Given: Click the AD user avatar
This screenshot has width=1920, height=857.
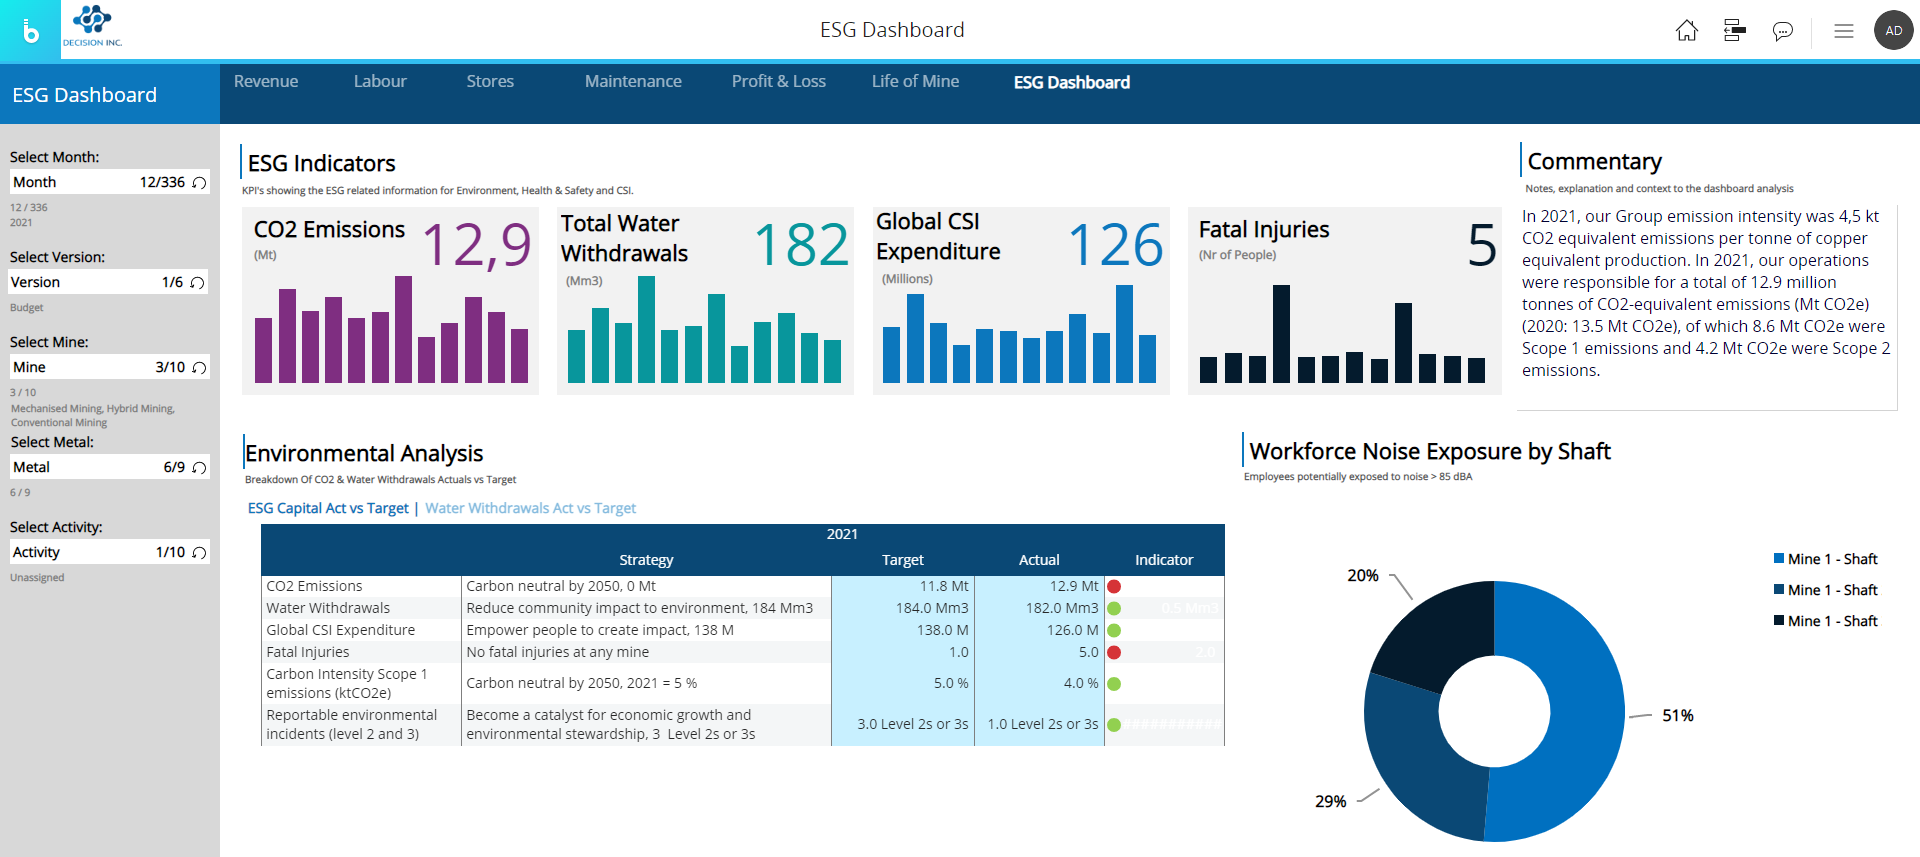Looking at the screenshot, I should click(x=1893, y=31).
